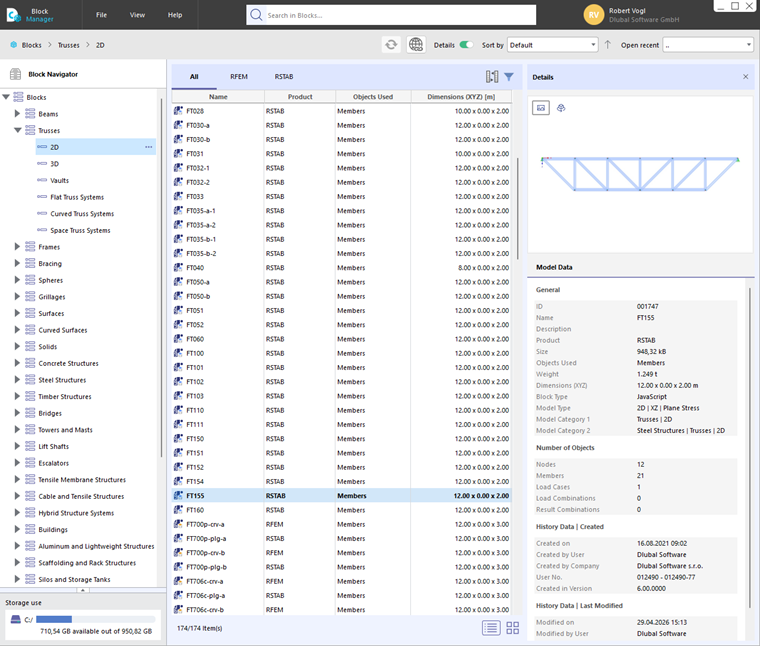Close the Details panel
Screen dimensions: 760x646
pyautogui.click(x=745, y=77)
